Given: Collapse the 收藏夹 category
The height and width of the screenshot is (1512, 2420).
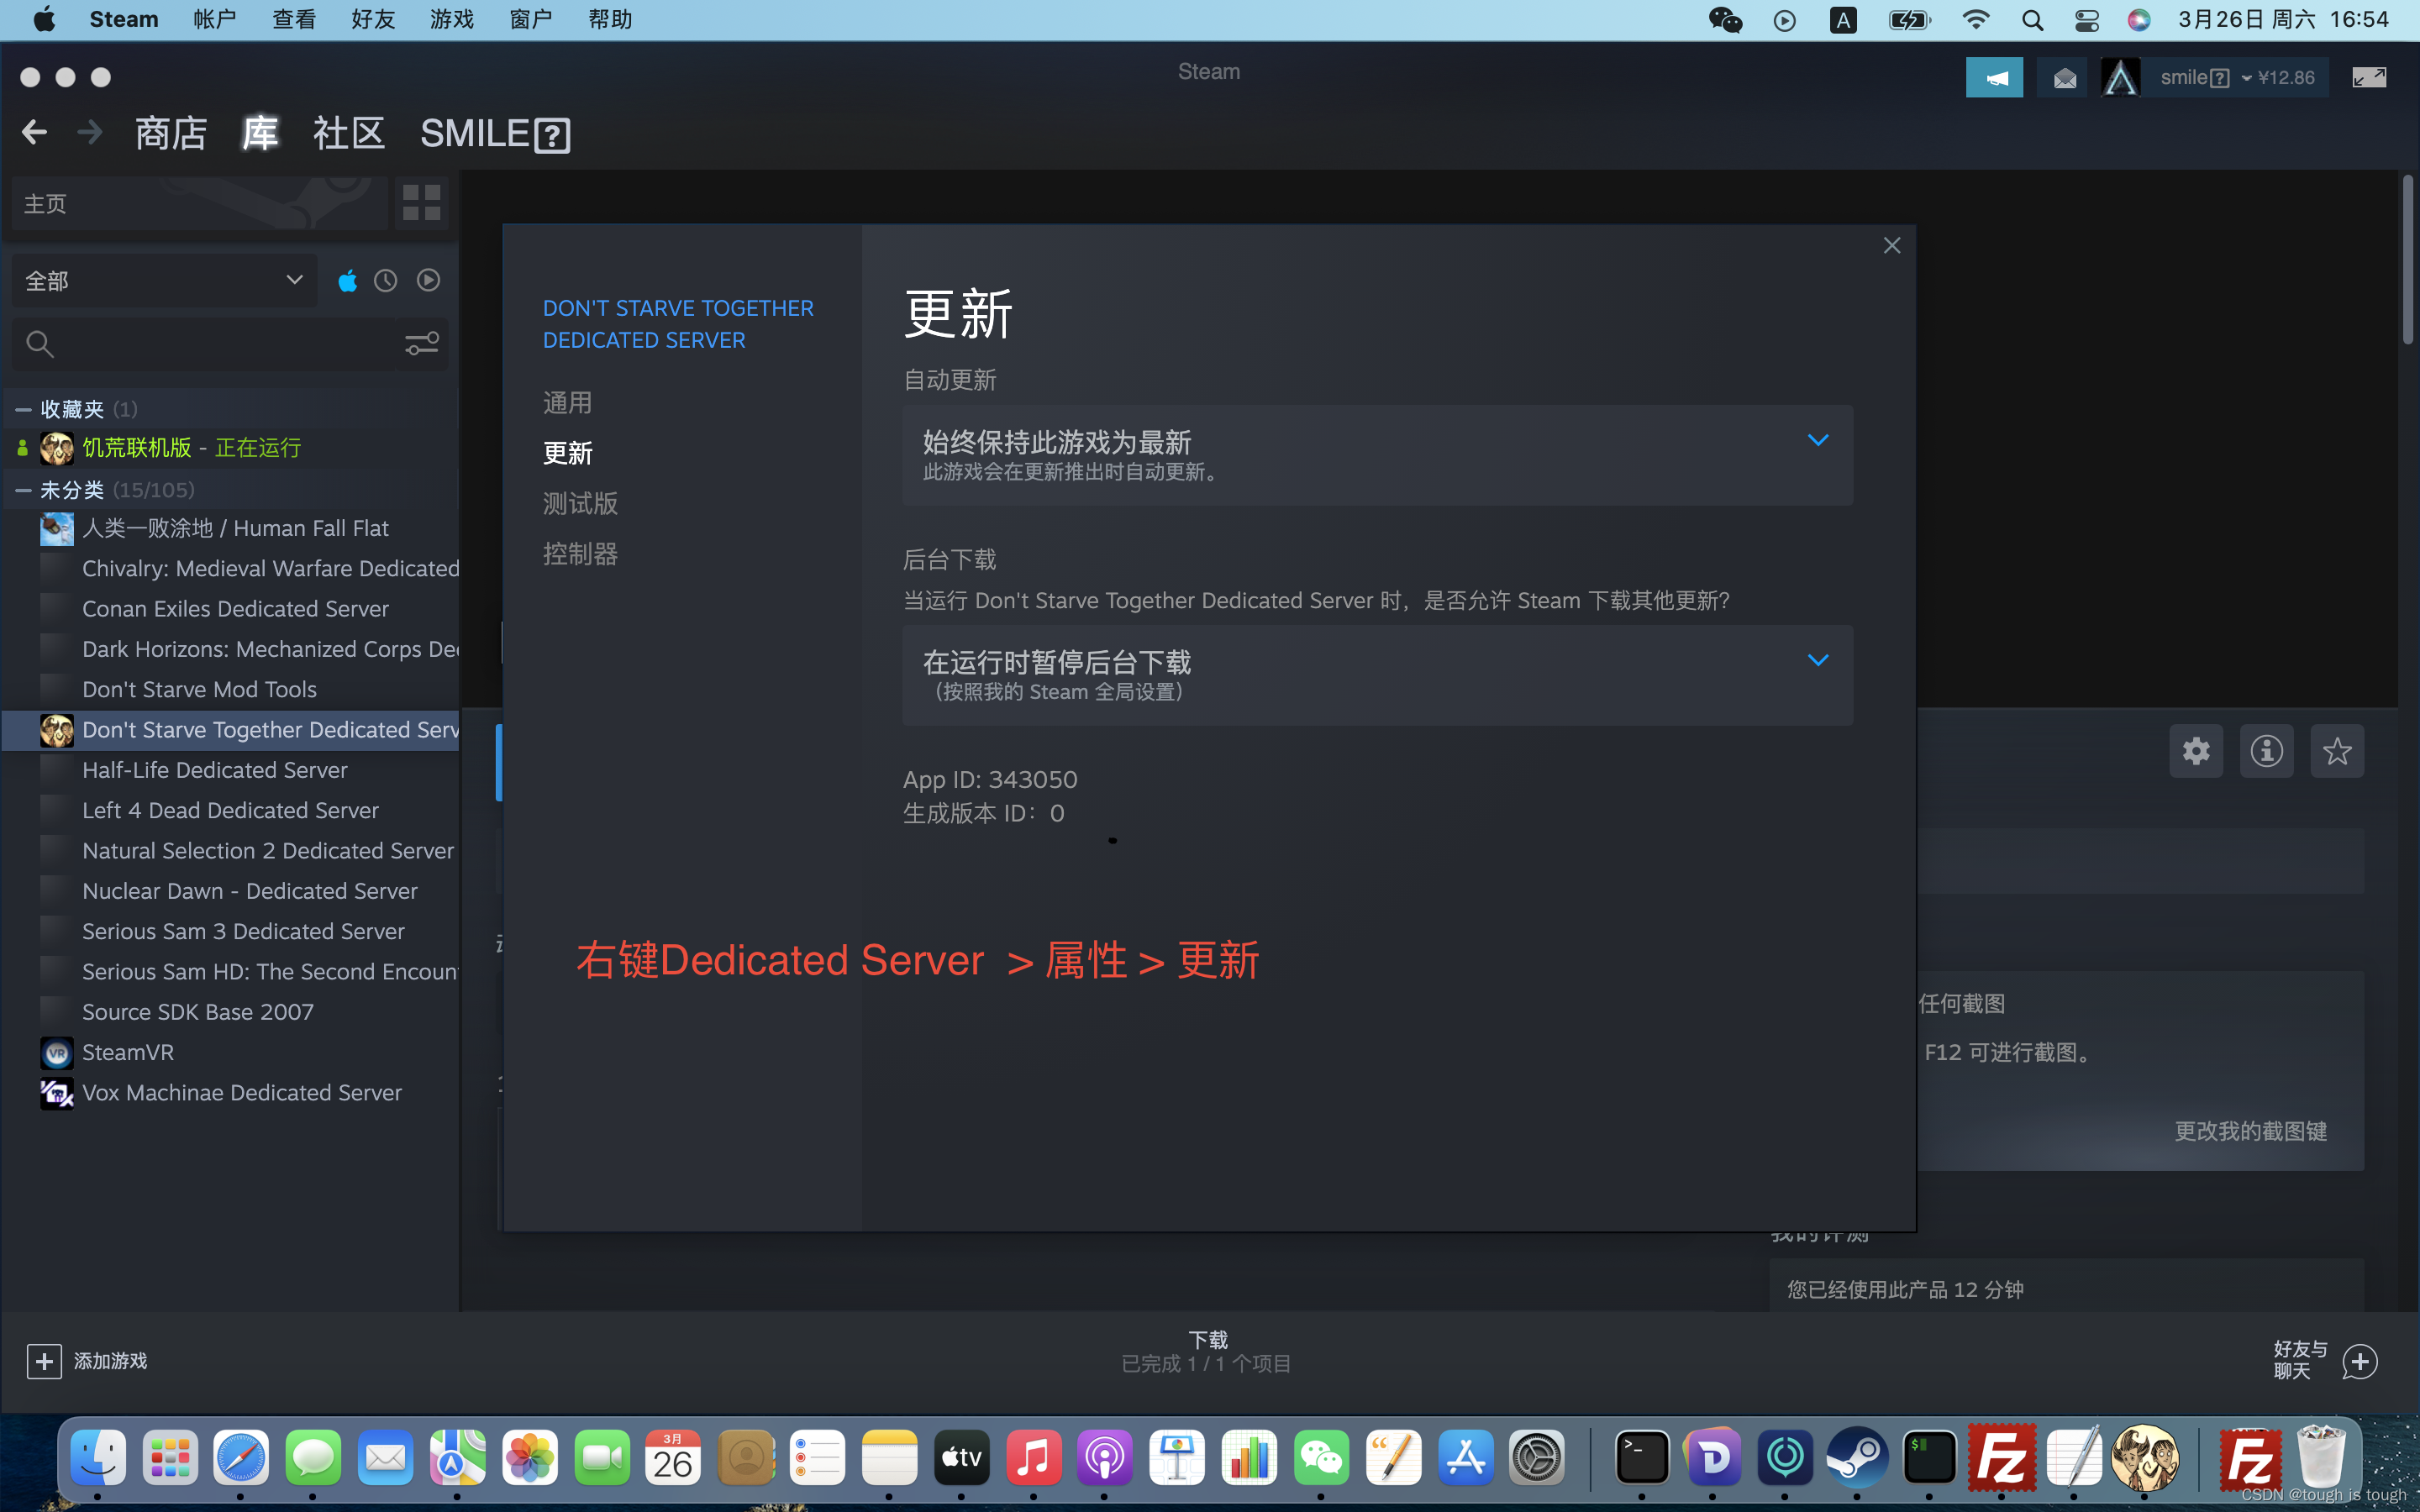Looking at the screenshot, I should 23,409.
